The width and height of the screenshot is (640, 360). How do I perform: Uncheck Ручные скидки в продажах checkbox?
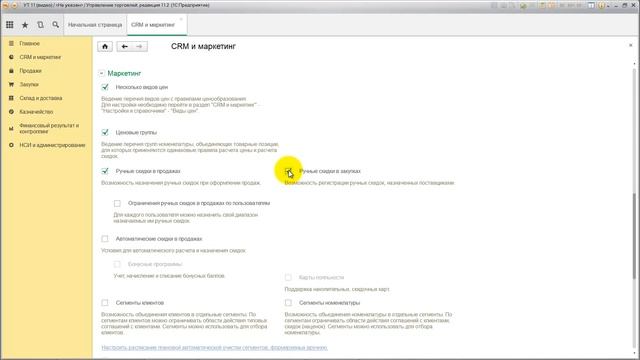click(x=105, y=171)
